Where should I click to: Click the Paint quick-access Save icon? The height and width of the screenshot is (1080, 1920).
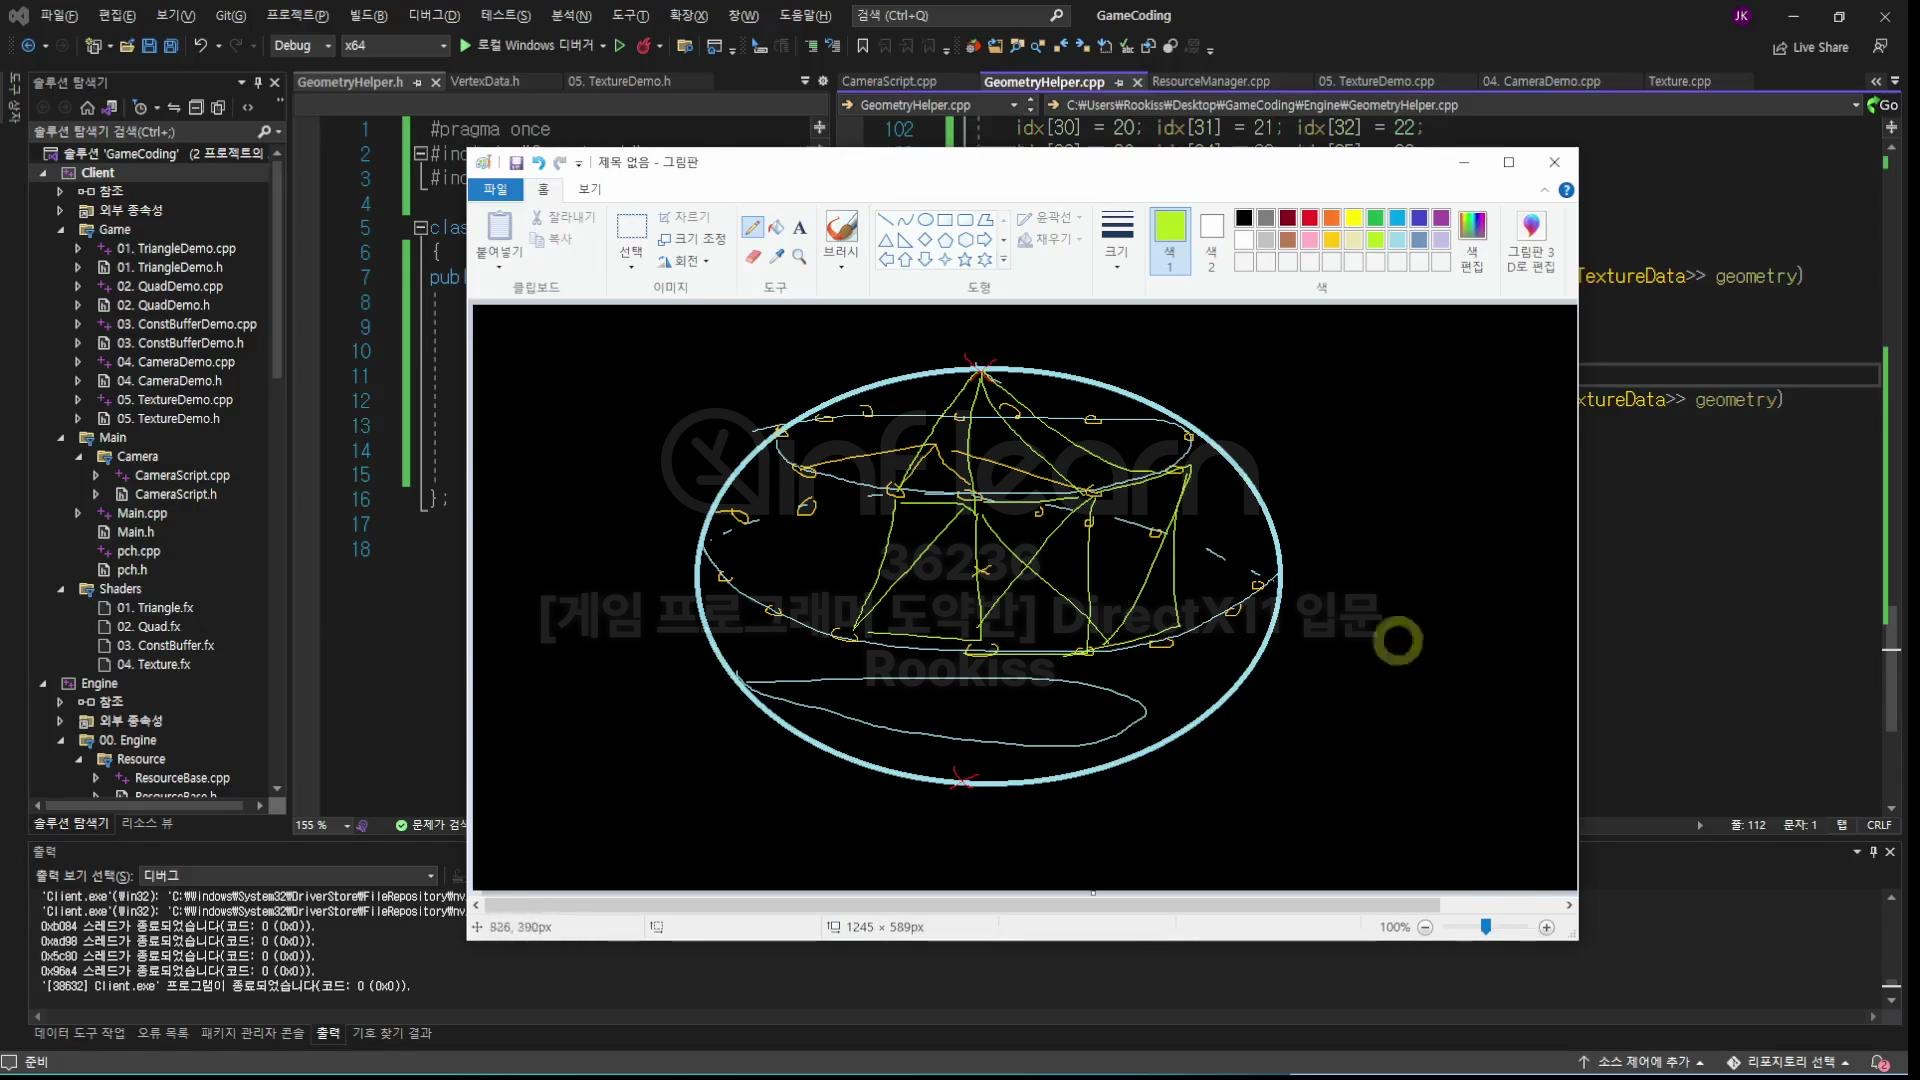[516, 163]
